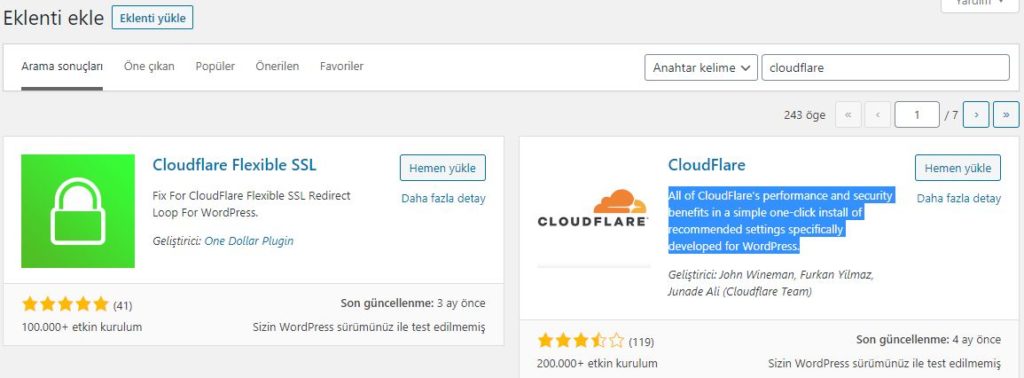Install the CloudFlare plugin with Hemen yükle
1024x378 pixels.
point(958,168)
